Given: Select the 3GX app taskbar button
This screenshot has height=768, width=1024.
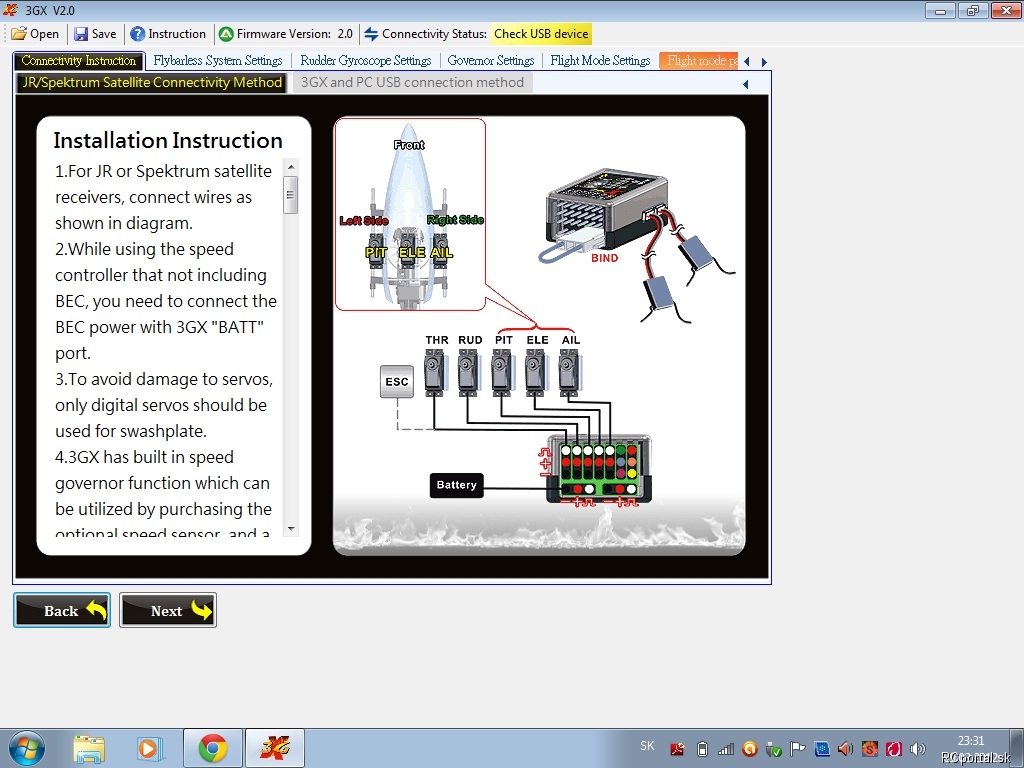Looking at the screenshot, I should (275, 748).
